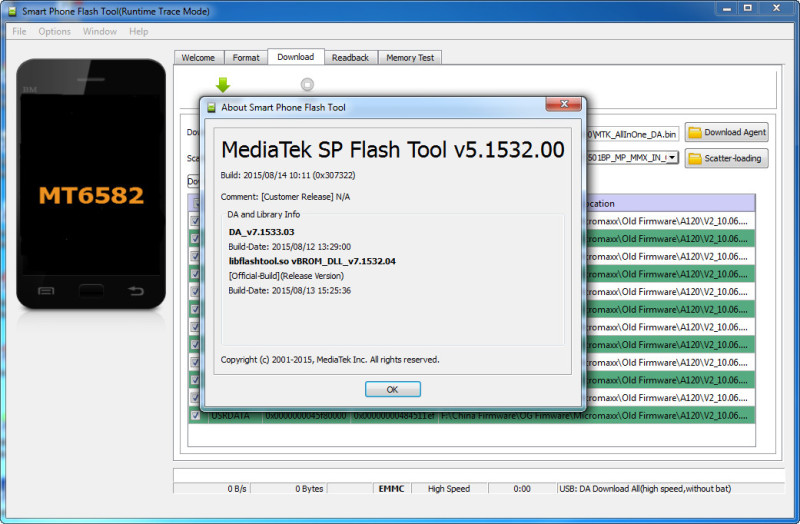Screen dimensions: 800x524
Task: Click the MT6582 chip label on phone image
Action: tap(91, 195)
